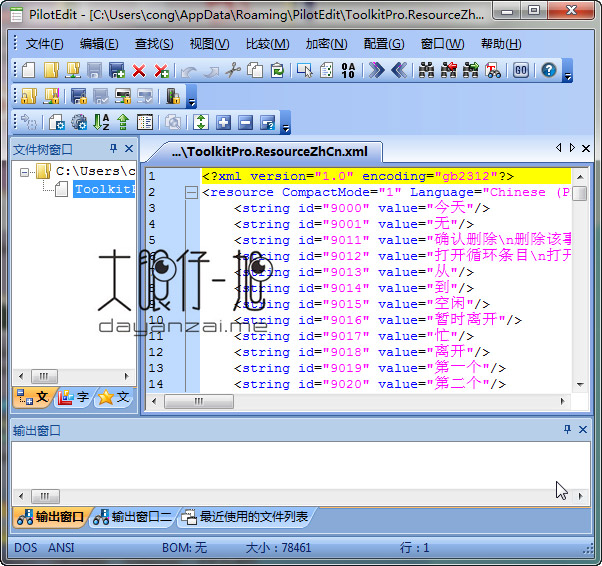Click the blue minus collapse all icon
Screen dimensions: 602x566
point(245,122)
